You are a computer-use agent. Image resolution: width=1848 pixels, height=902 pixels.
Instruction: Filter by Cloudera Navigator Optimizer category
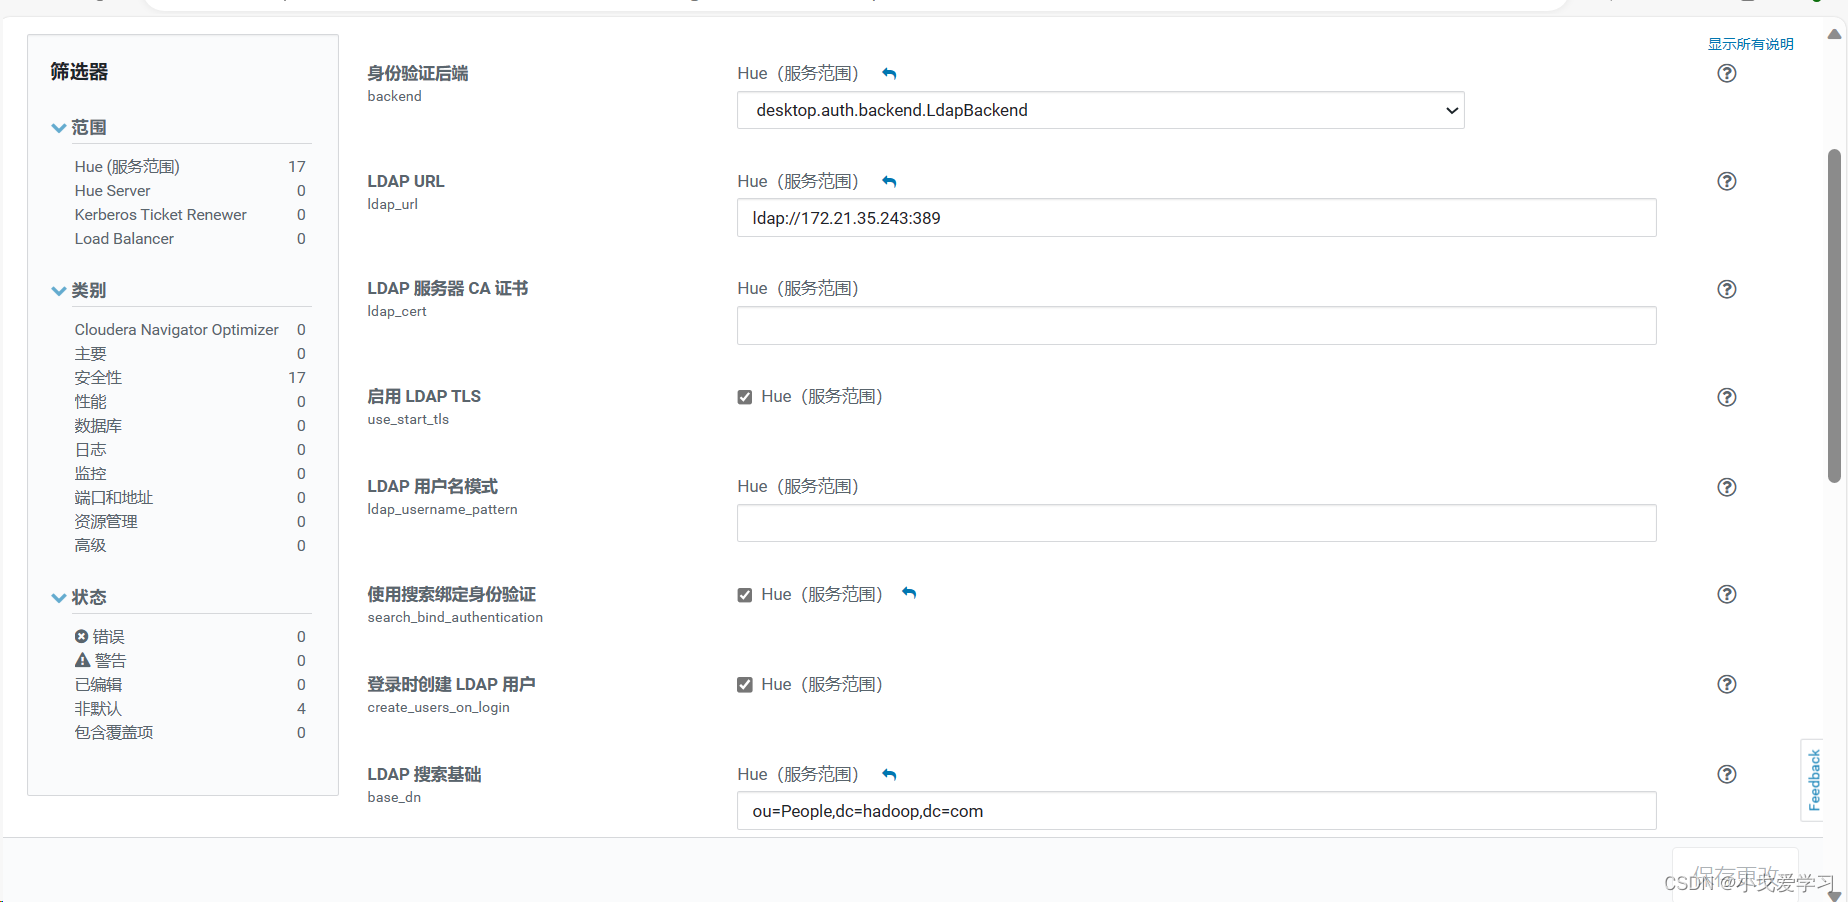tap(176, 330)
